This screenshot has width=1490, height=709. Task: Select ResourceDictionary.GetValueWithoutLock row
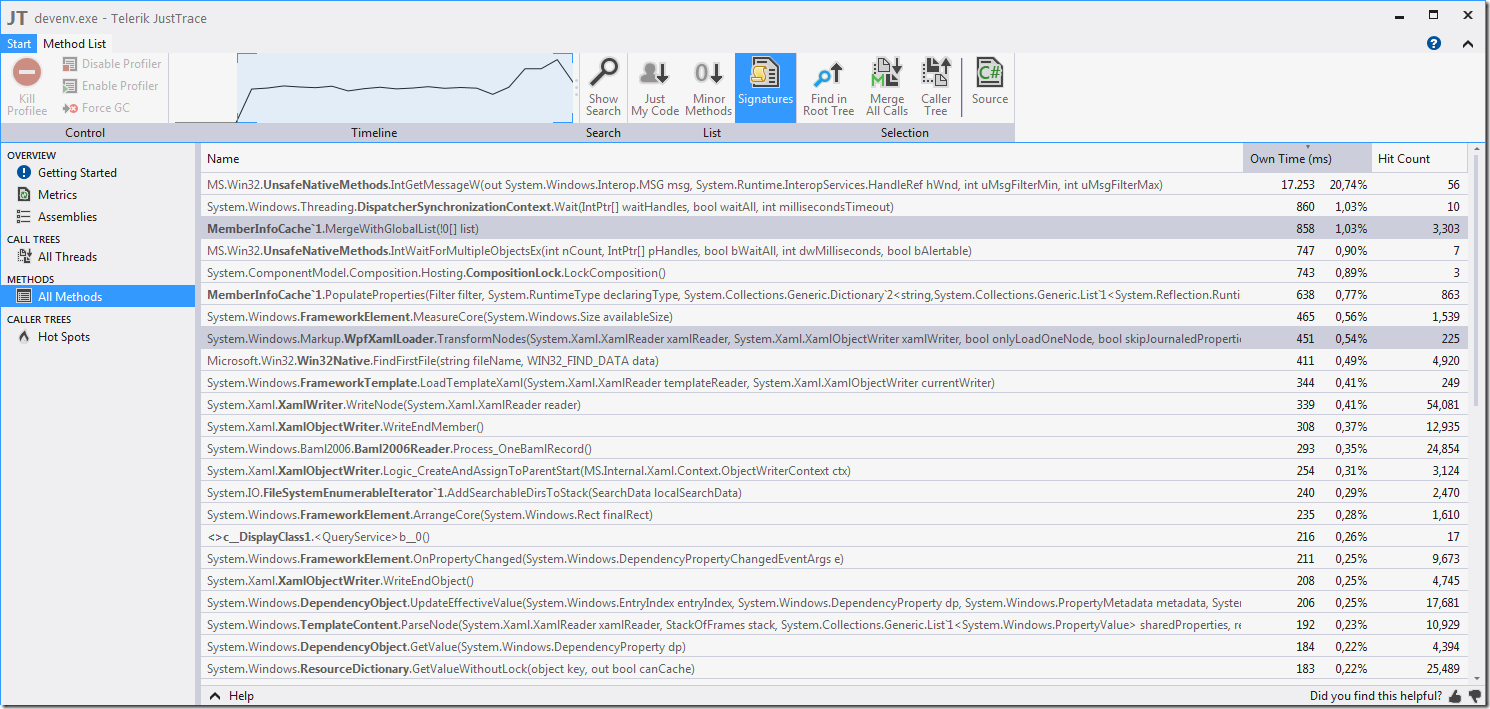coord(835,669)
